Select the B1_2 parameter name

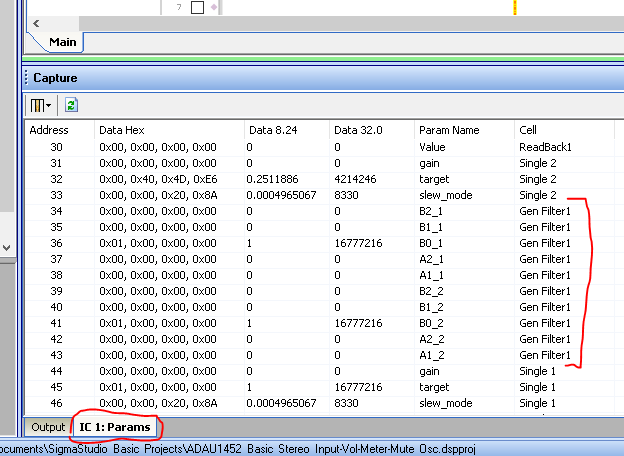coord(431,307)
